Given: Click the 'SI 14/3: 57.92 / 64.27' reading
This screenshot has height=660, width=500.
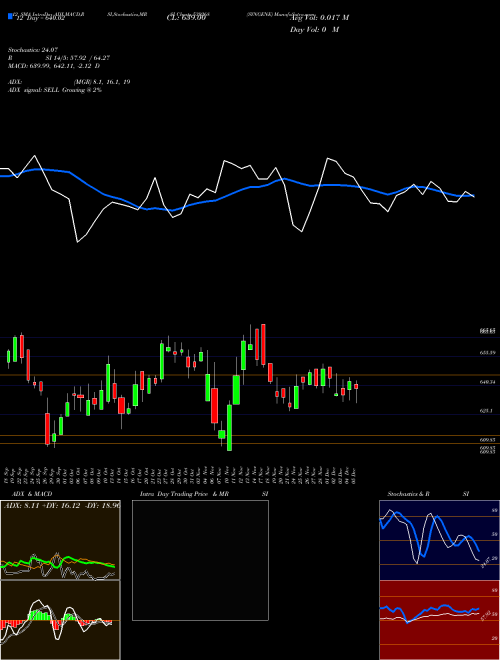Looking at the screenshot, I should click(x=75, y=58).
